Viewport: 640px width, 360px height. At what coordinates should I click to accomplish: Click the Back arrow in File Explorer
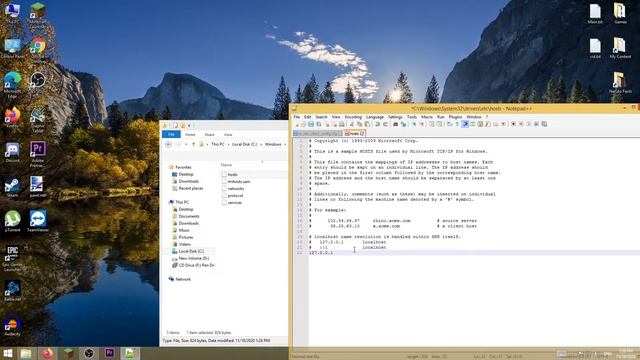pyautogui.click(x=168, y=144)
